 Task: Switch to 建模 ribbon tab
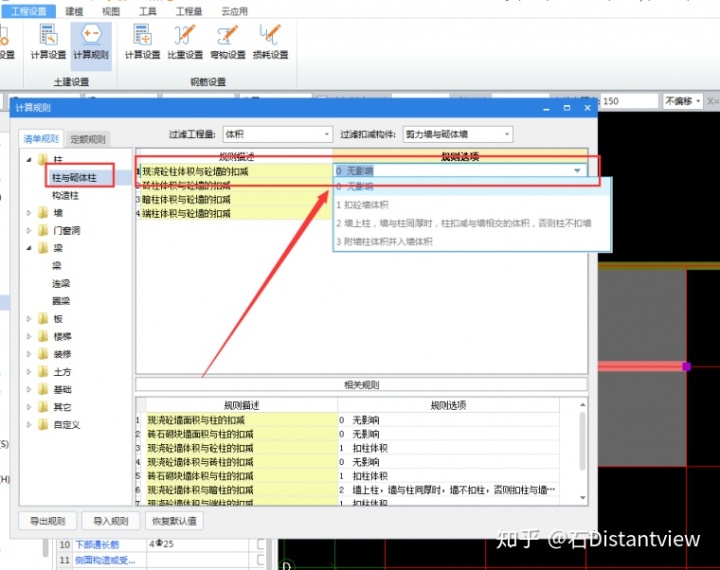[x=74, y=11]
